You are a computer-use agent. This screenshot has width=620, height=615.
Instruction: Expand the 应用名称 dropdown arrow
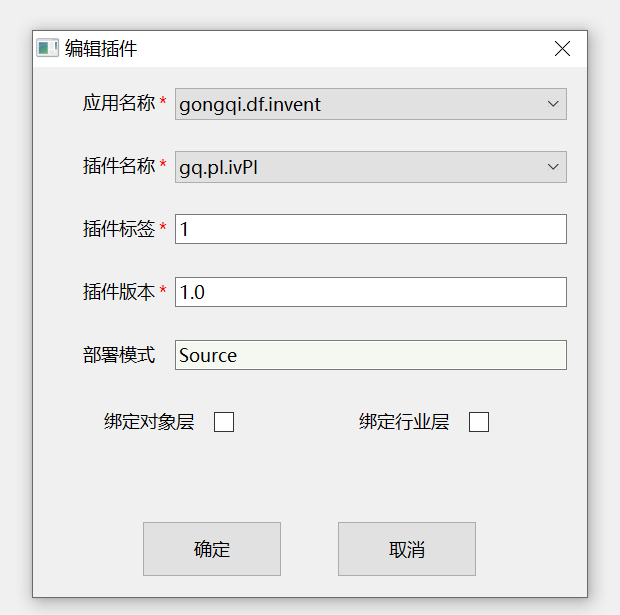point(553,104)
